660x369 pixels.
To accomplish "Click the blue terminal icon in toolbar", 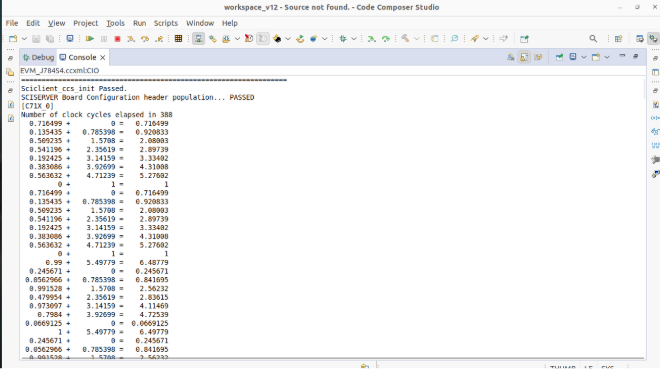I will point(70,39).
